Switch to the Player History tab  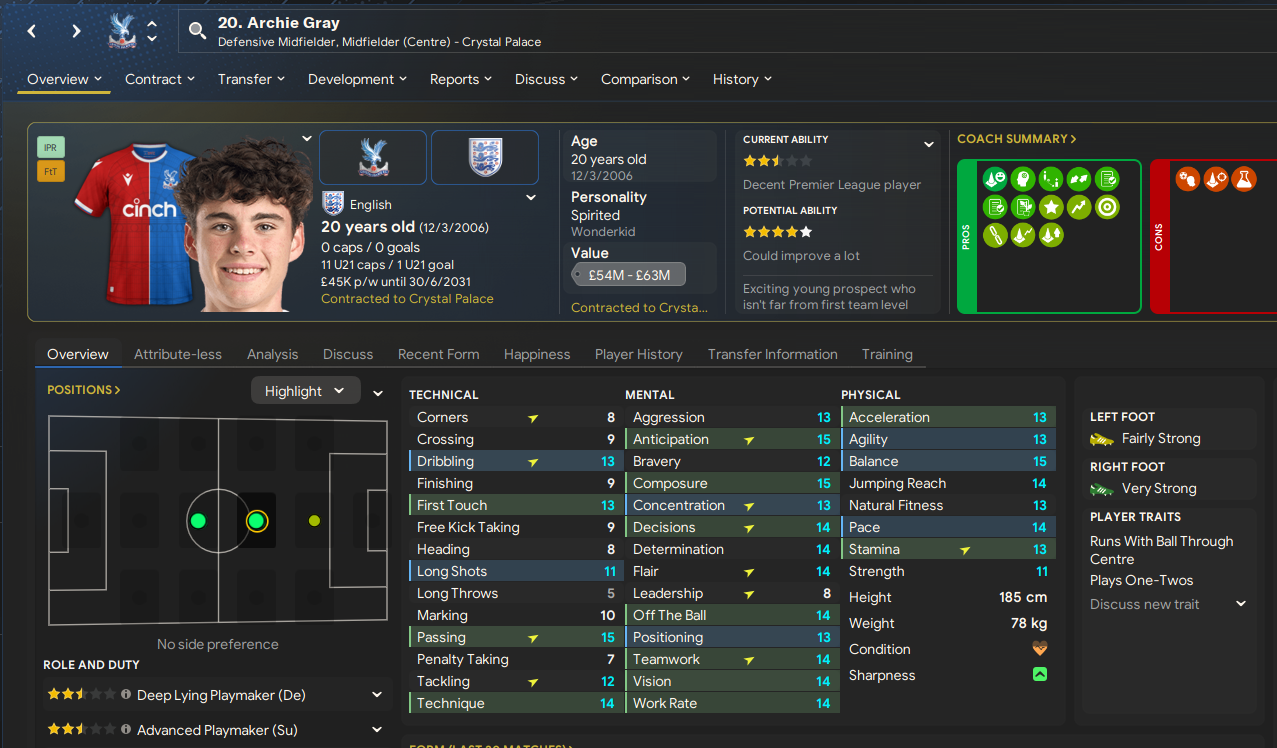click(x=639, y=354)
